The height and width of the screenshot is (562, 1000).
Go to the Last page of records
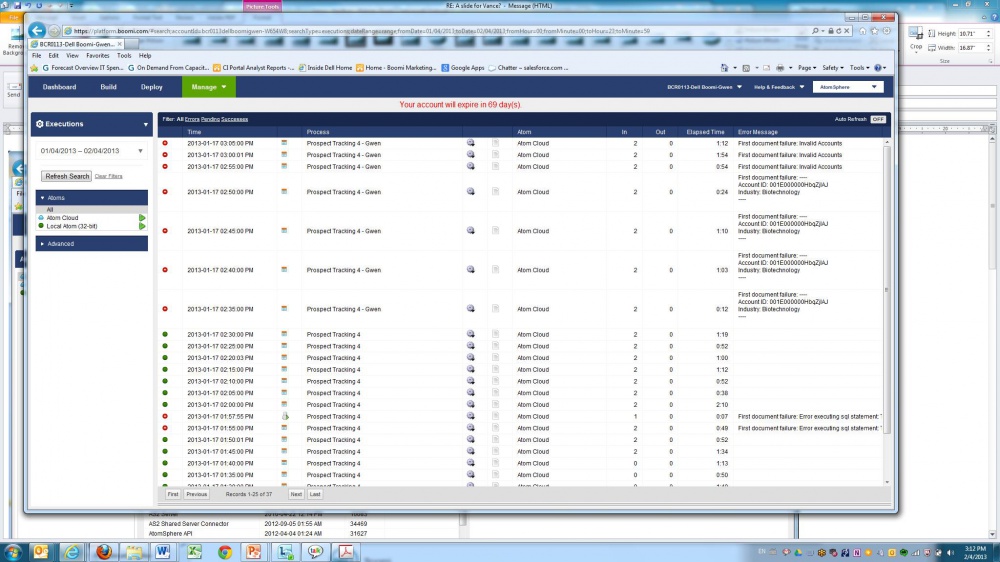click(x=314, y=494)
